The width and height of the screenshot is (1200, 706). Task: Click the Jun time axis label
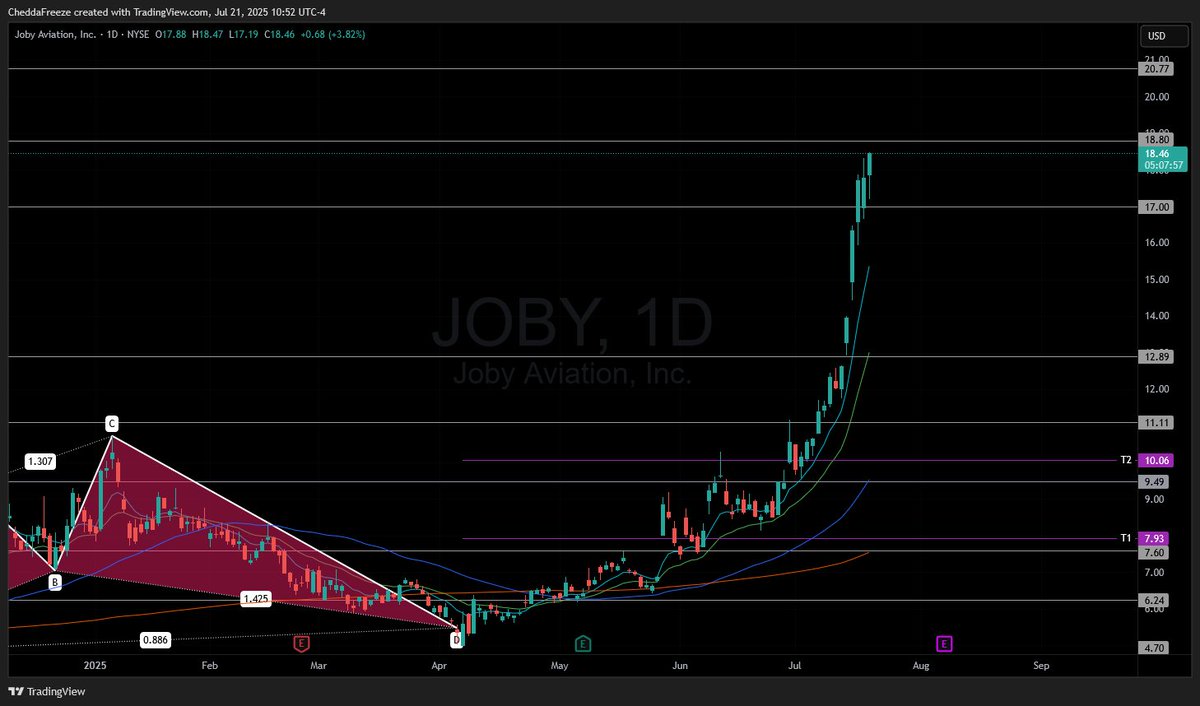[680, 665]
